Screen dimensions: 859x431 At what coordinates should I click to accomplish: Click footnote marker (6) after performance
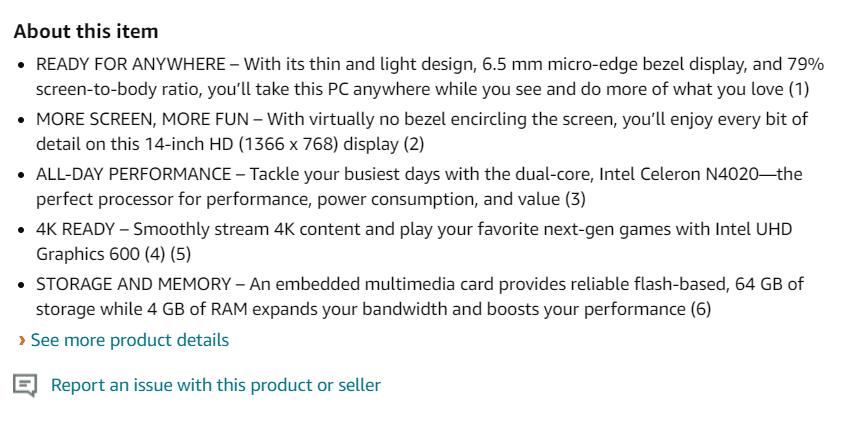(x=700, y=309)
